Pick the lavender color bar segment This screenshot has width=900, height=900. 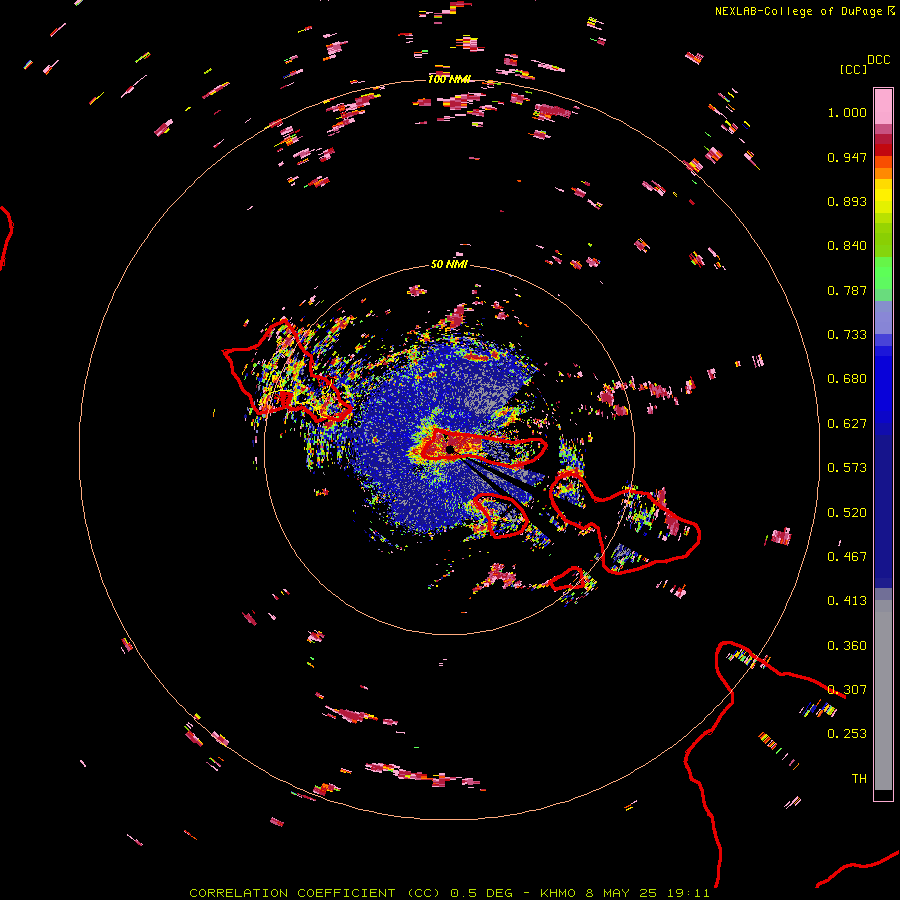(883, 318)
